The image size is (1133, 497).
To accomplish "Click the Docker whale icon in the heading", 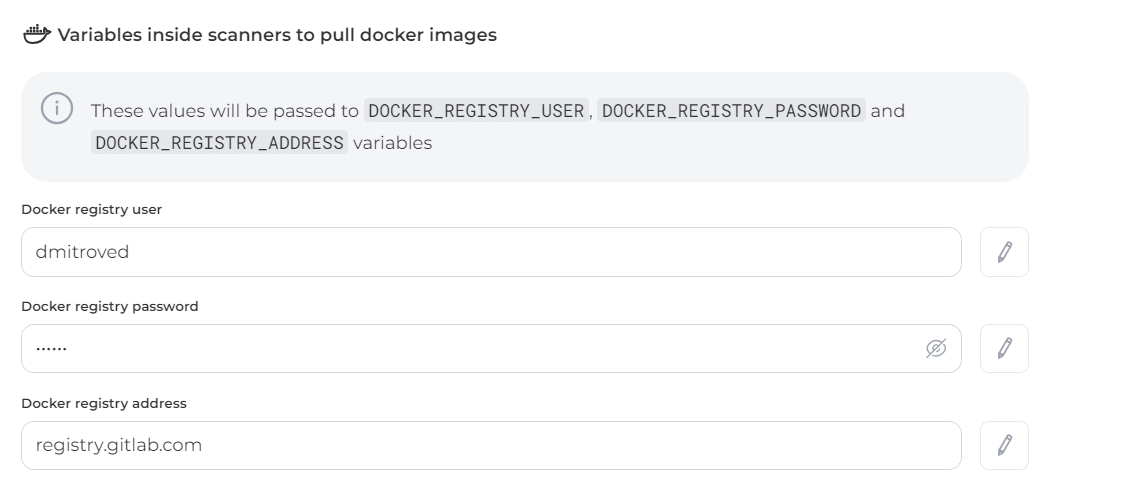I will pos(36,35).
